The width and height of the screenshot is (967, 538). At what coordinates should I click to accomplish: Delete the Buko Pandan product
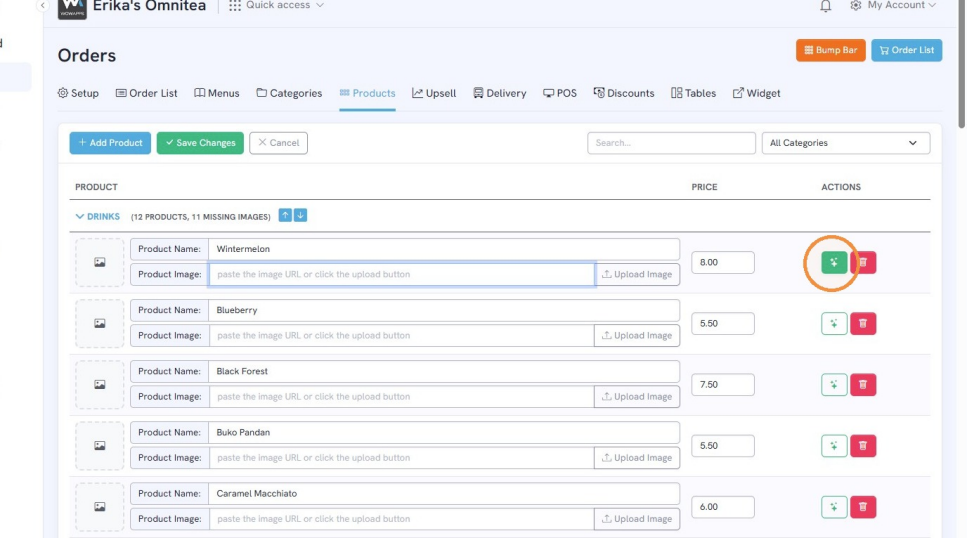(863, 445)
